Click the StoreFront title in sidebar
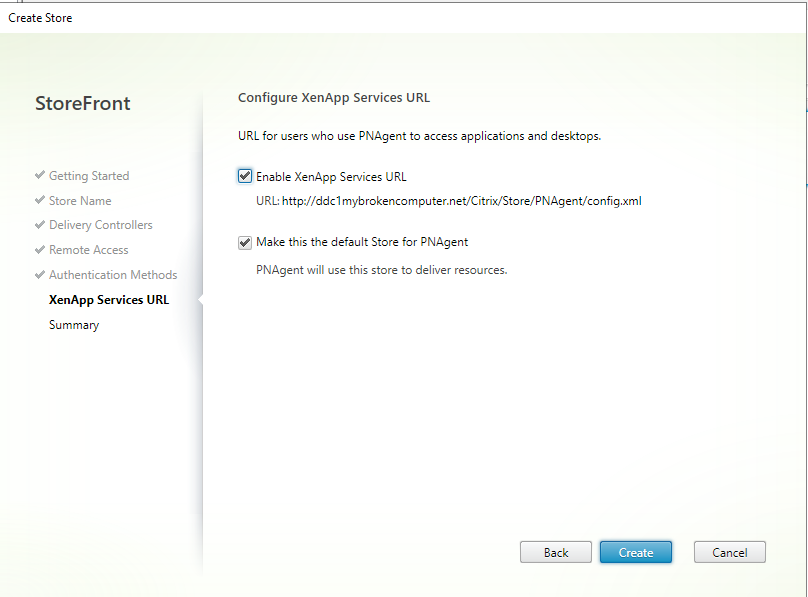This screenshot has height=597, width=808. [83, 104]
